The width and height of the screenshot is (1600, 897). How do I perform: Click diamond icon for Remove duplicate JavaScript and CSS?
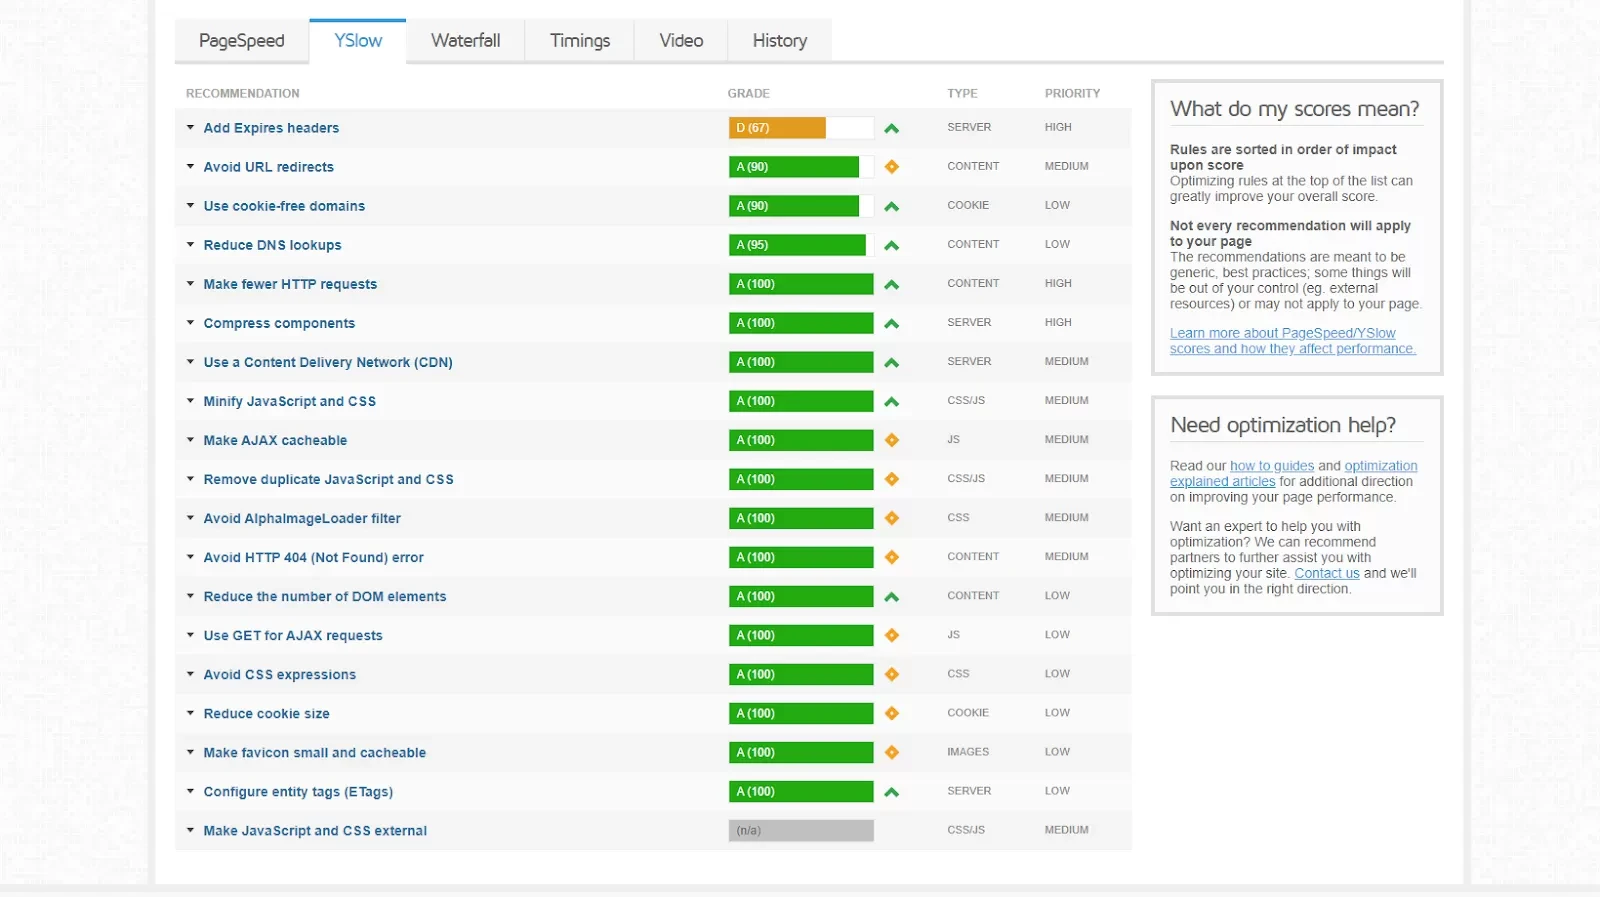pos(892,479)
